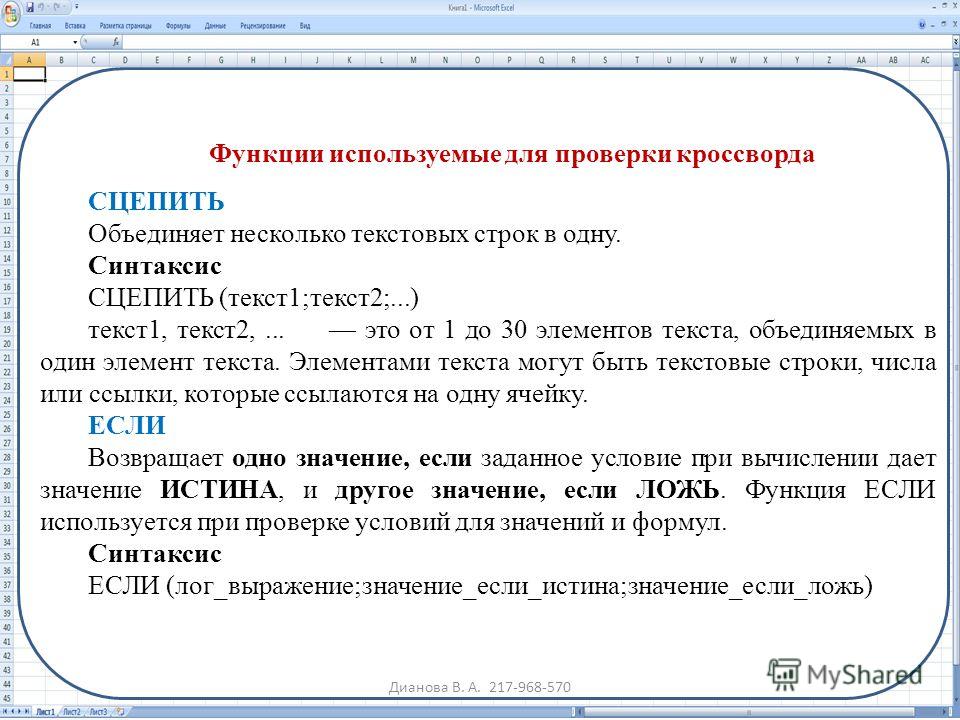
Task: Select row 1 header
Action: (x=6, y=74)
